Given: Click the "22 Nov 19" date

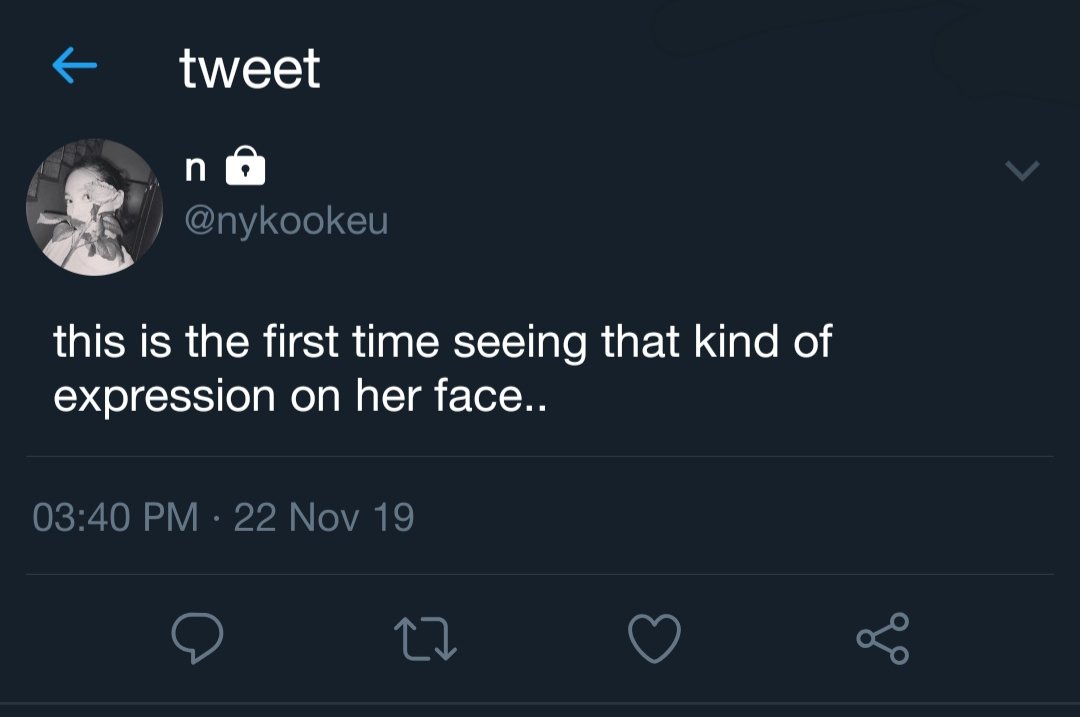Looking at the screenshot, I should click(x=323, y=518).
